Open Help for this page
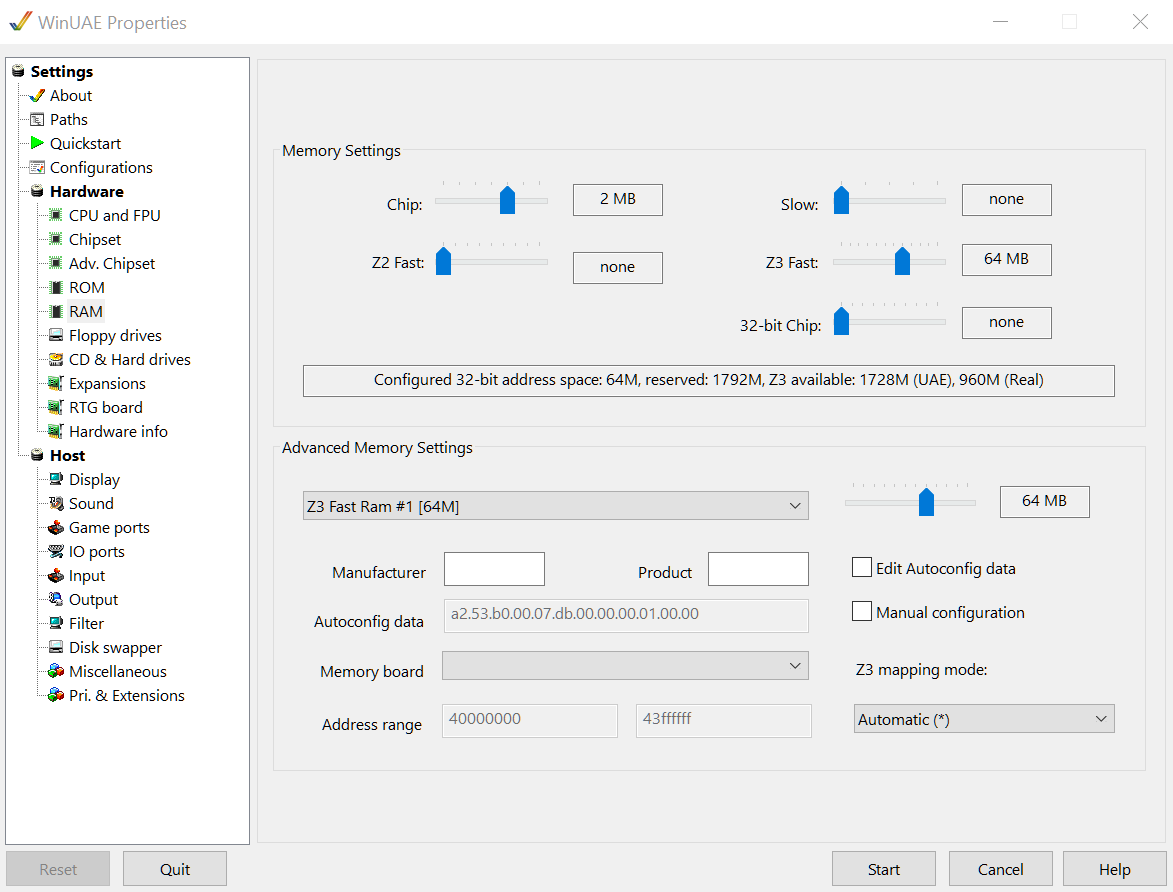Screen dimensions: 1173x892 tap(1114, 869)
